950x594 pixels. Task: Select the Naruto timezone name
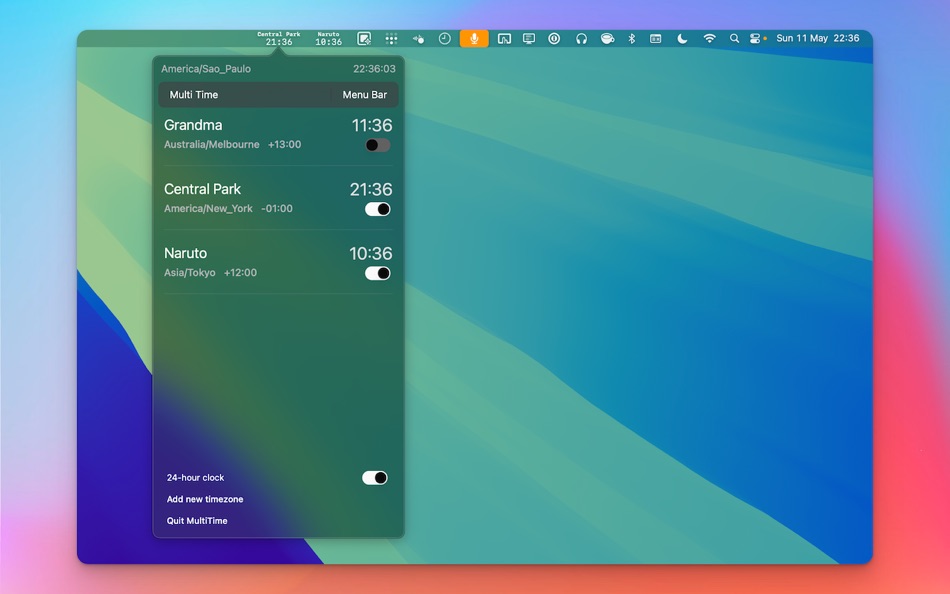[185, 253]
